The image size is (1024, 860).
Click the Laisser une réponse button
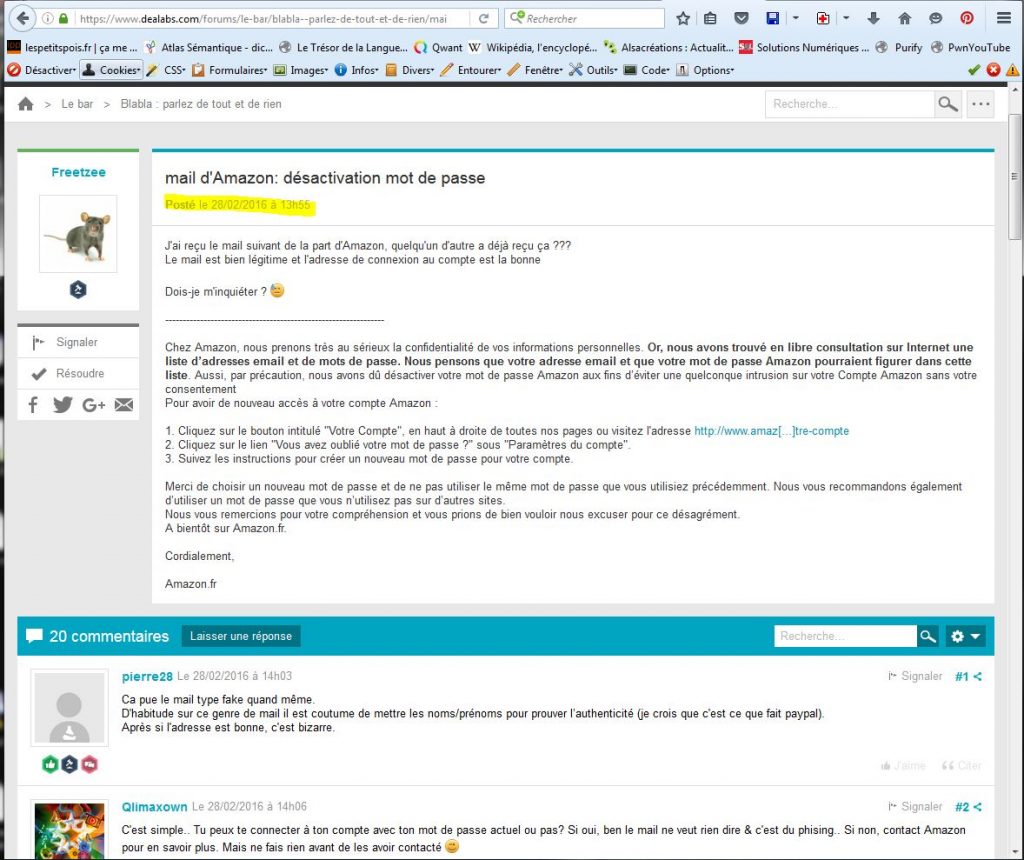click(241, 636)
